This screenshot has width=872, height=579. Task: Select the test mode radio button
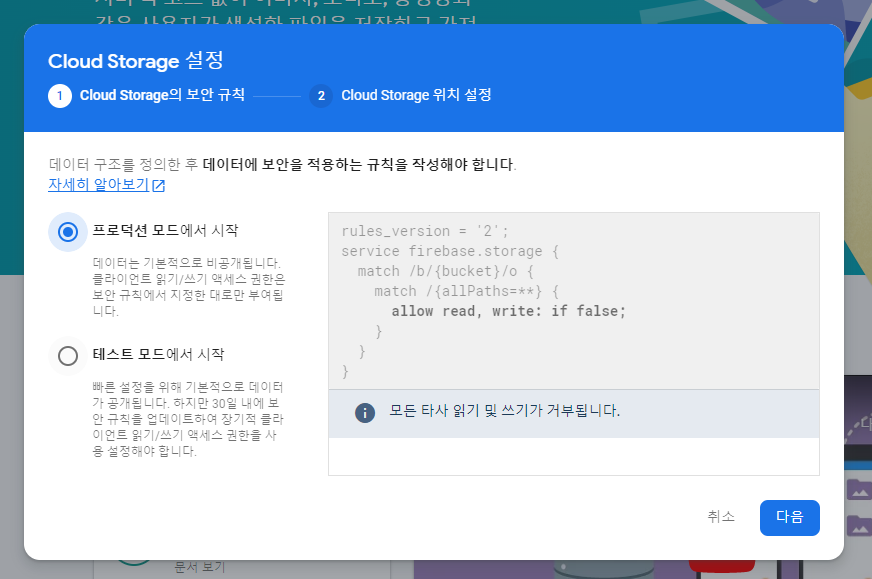tap(68, 355)
